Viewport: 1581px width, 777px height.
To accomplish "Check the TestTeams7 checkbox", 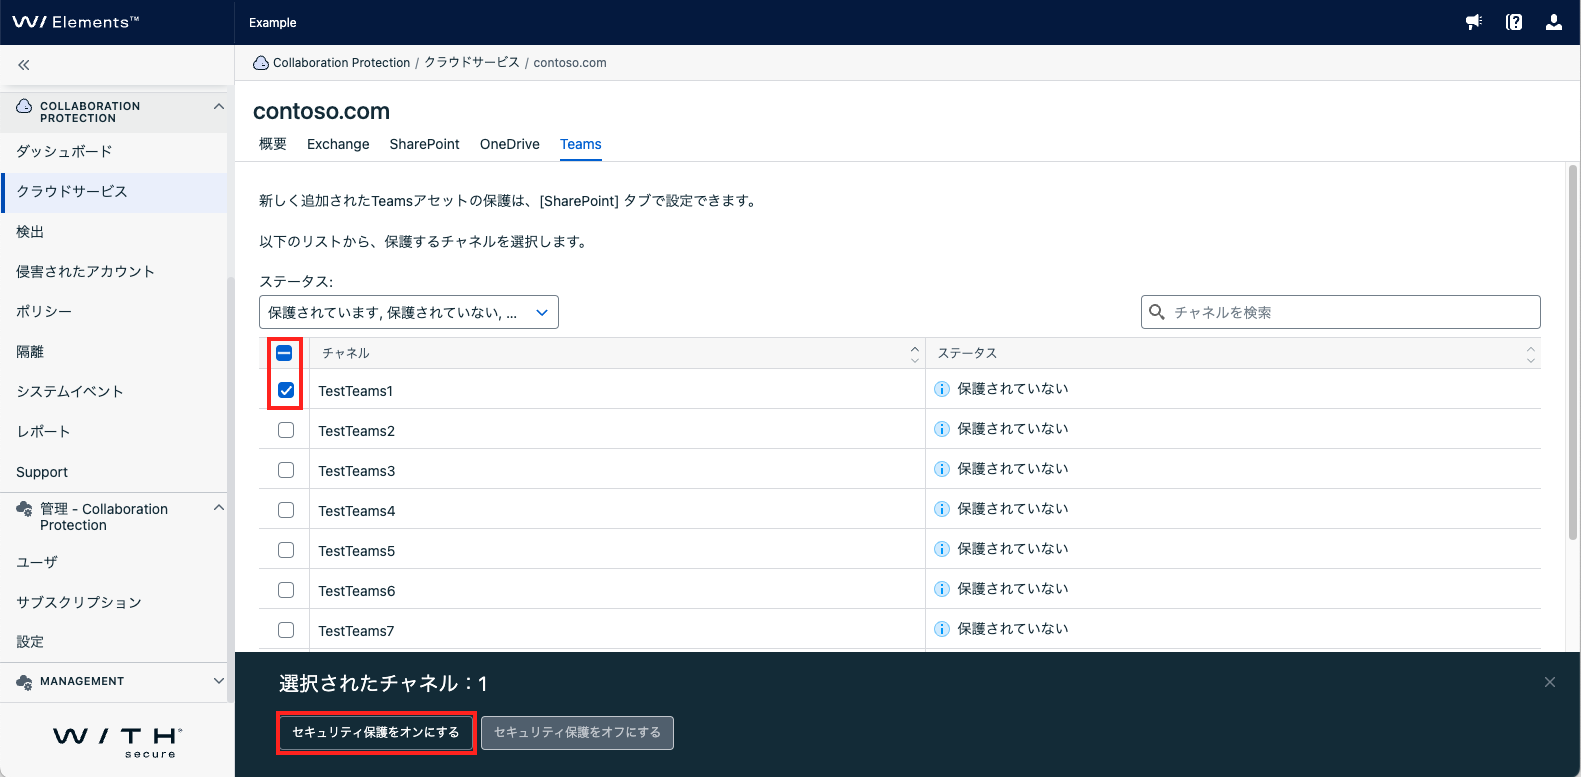I will pos(286,630).
